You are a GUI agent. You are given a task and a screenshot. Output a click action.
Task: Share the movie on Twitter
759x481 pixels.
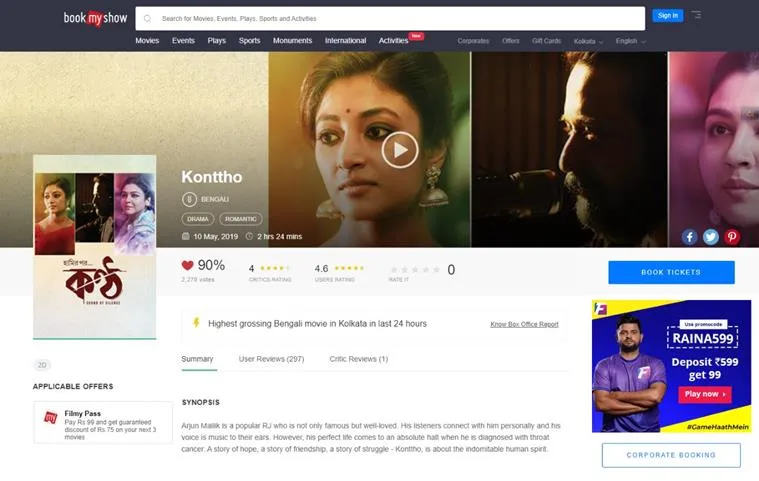click(x=711, y=237)
